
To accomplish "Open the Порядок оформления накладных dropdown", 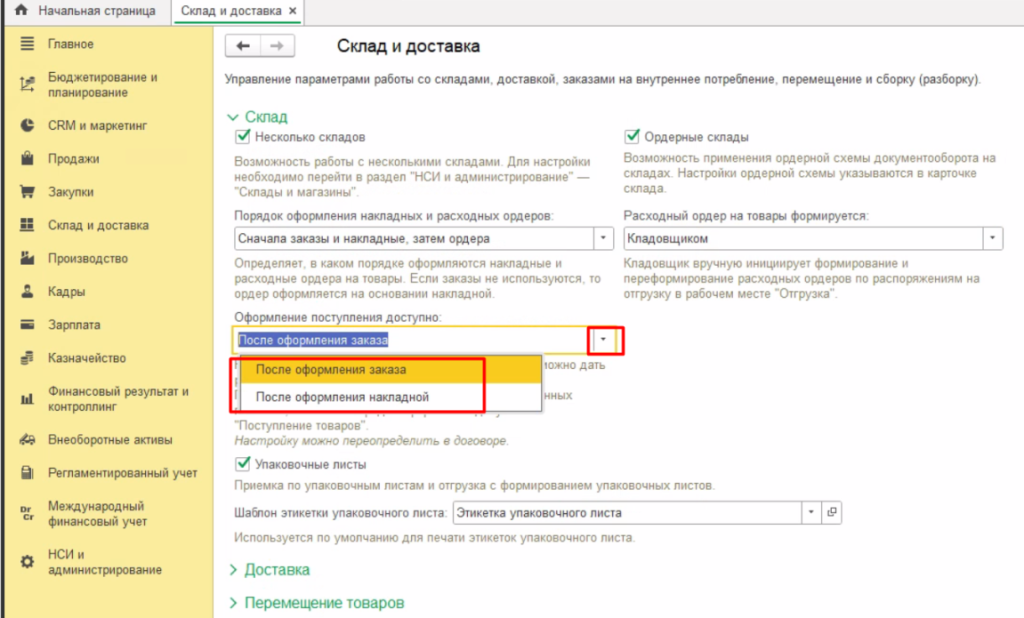I will pyautogui.click(x=603, y=239).
